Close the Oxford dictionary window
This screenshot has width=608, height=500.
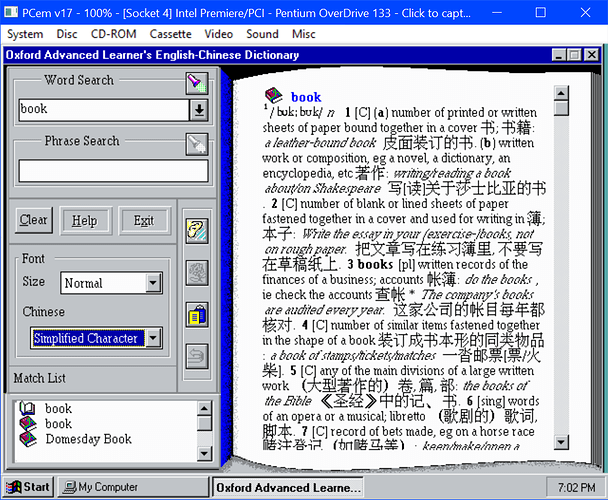592,55
